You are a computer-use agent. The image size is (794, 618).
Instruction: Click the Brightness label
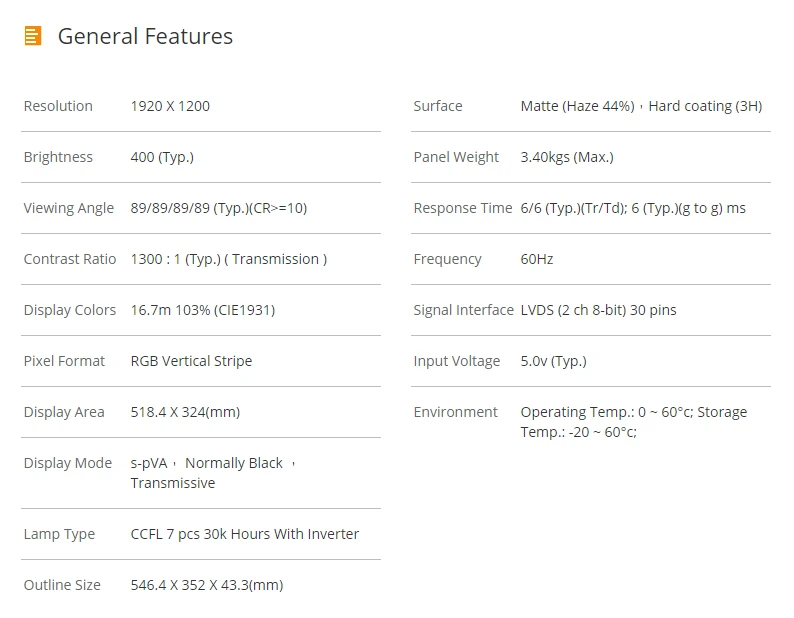(58, 157)
